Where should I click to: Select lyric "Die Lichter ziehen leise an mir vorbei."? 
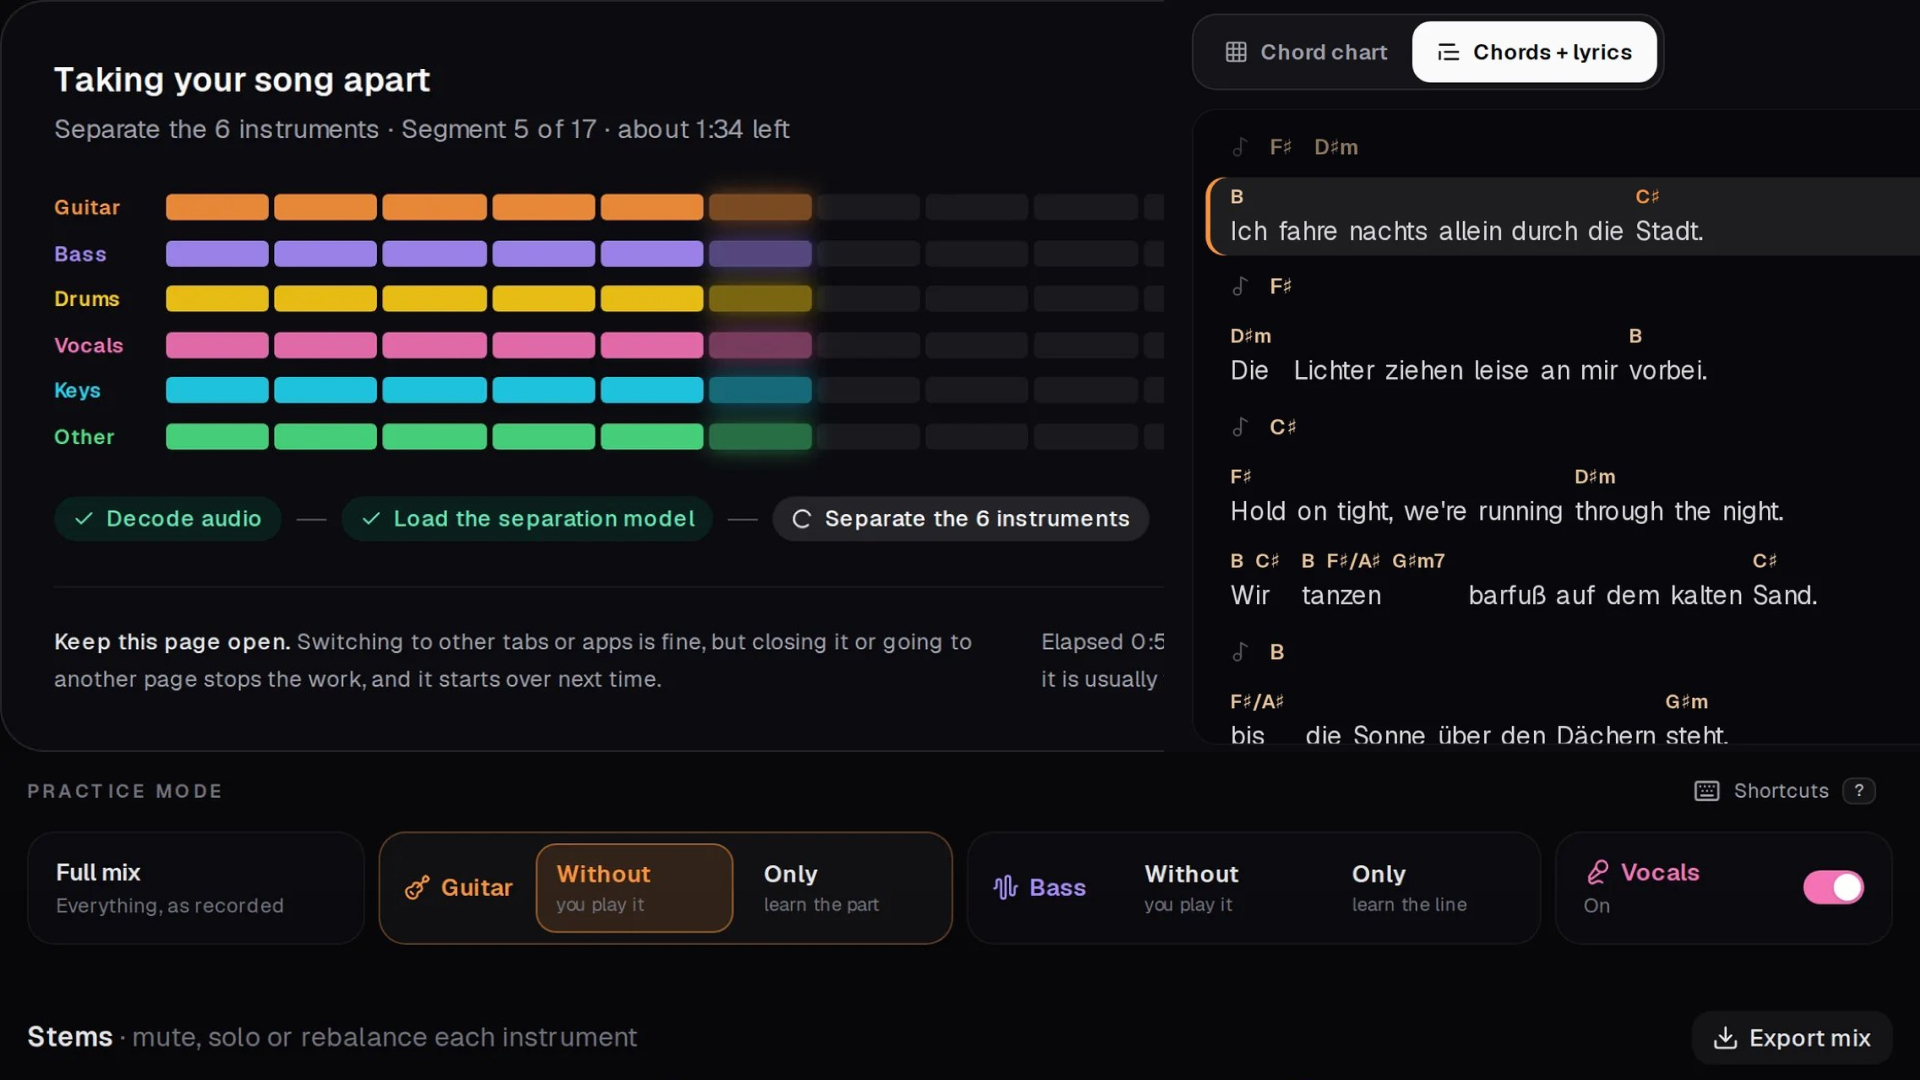[x=1469, y=371]
